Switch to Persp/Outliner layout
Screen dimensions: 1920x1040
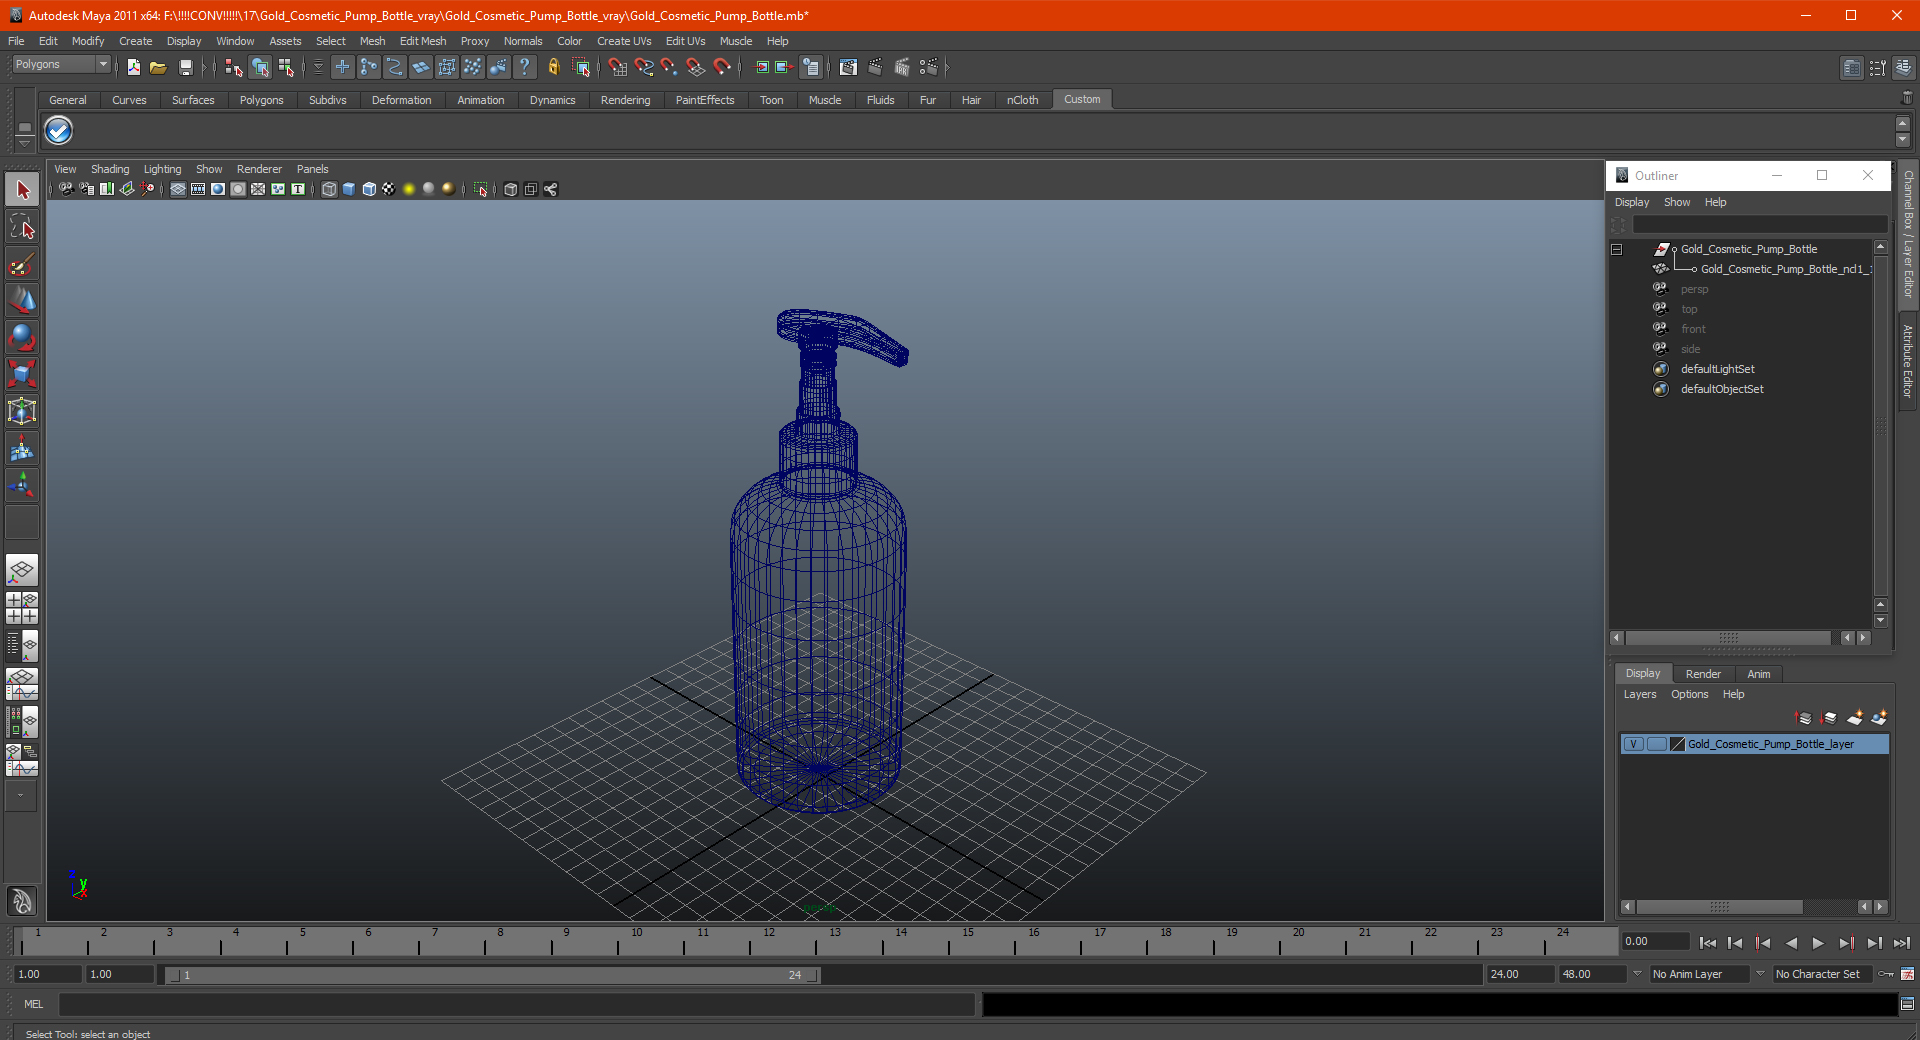click(x=22, y=646)
